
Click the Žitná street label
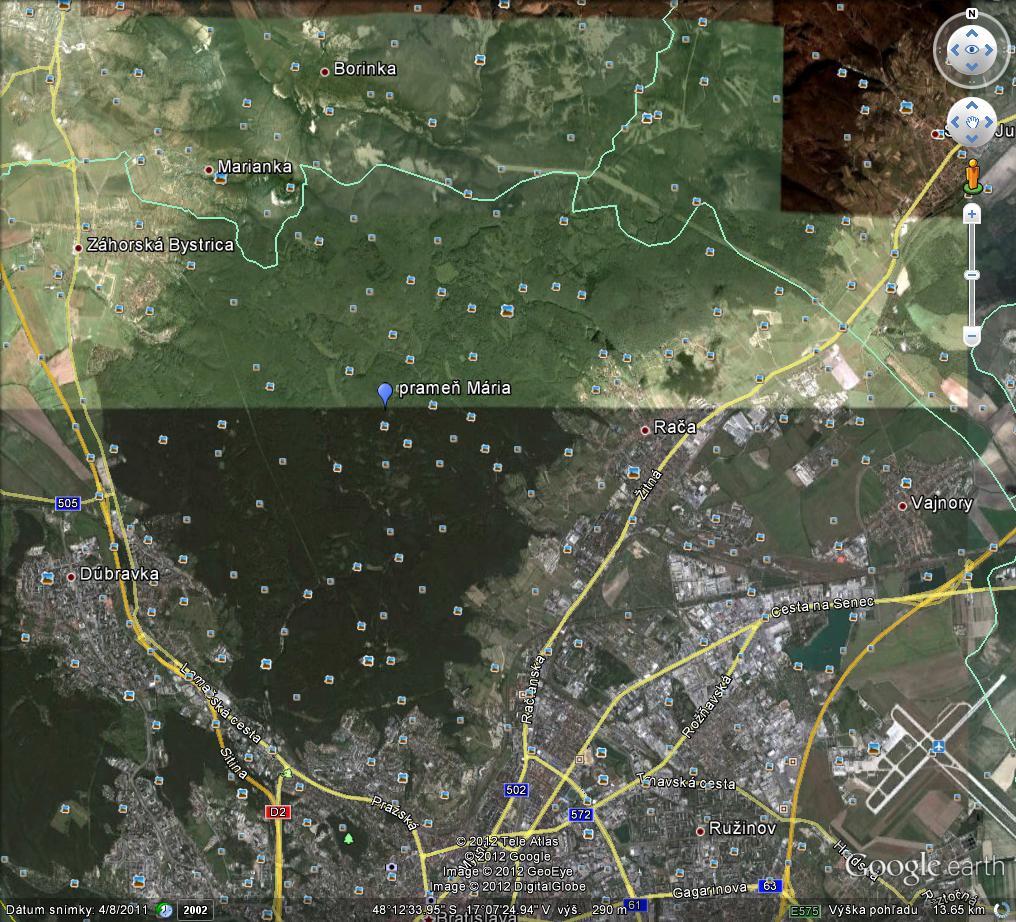[x=649, y=485]
